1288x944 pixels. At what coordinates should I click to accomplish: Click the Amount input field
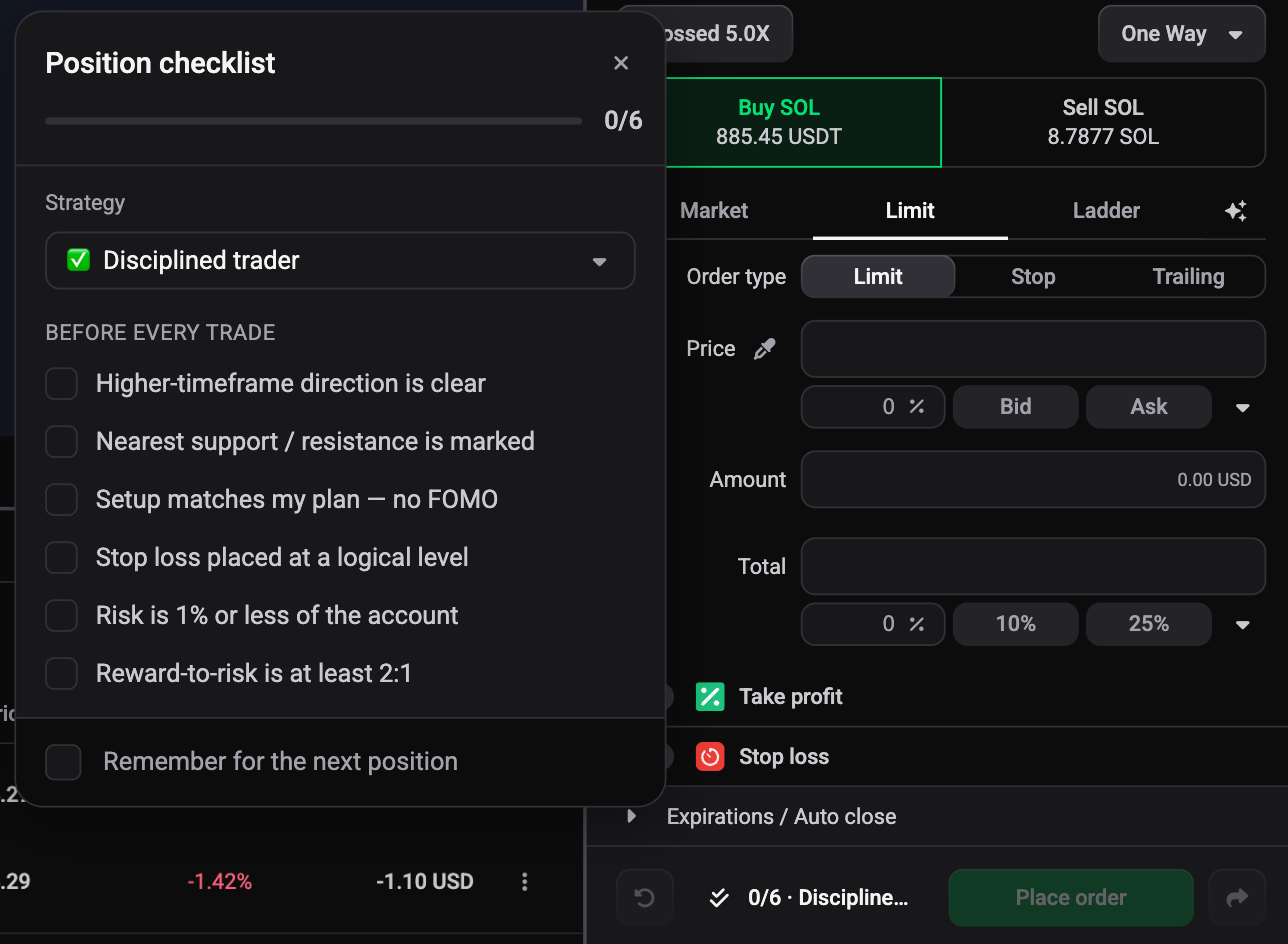click(x=1033, y=480)
